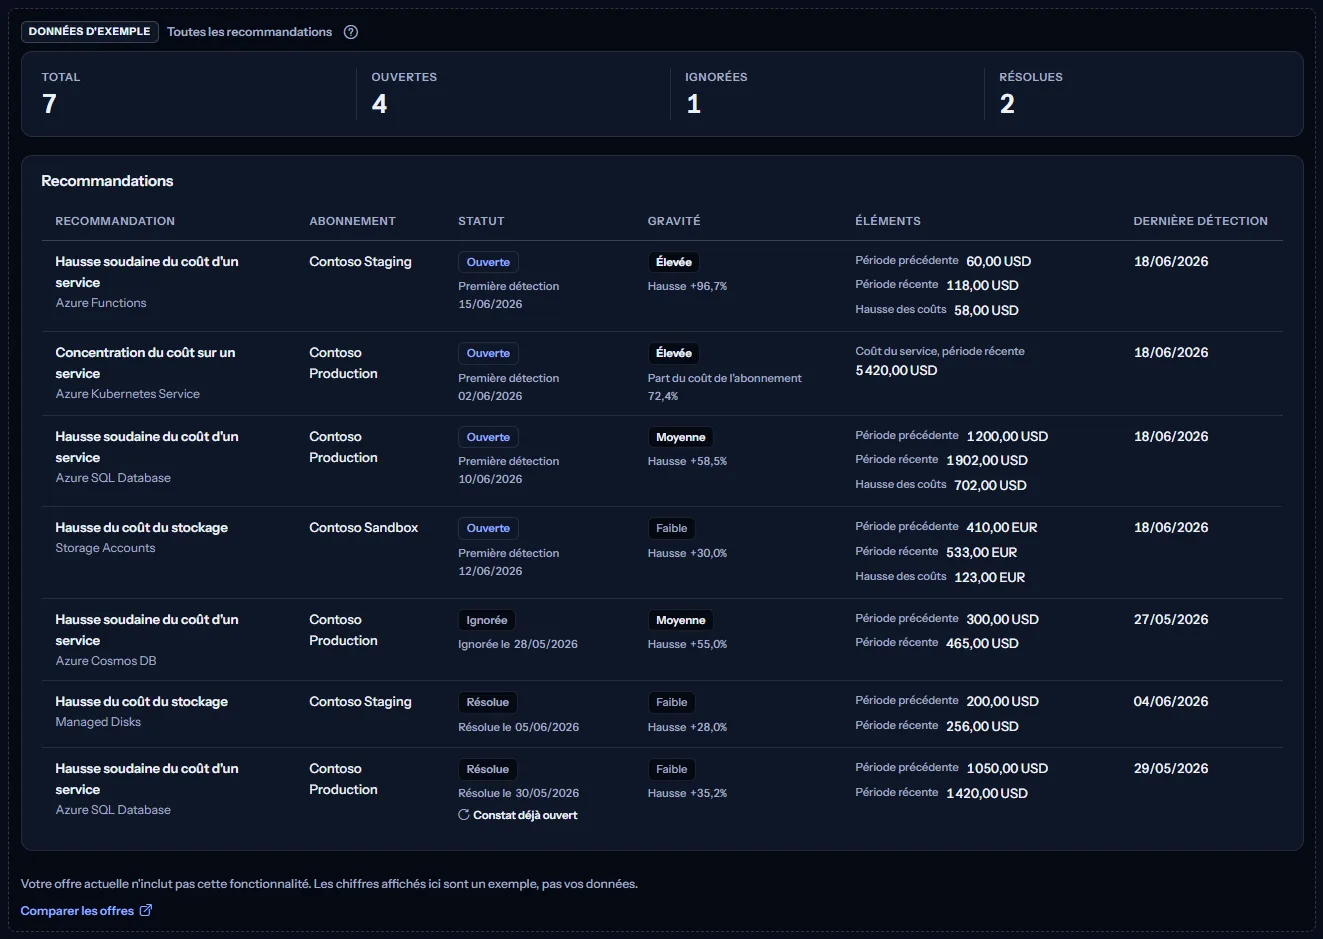Click the Moyenne badge in the Azure Cosmos DB row
The height and width of the screenshot is (939, 1323).
click(681, 620)
